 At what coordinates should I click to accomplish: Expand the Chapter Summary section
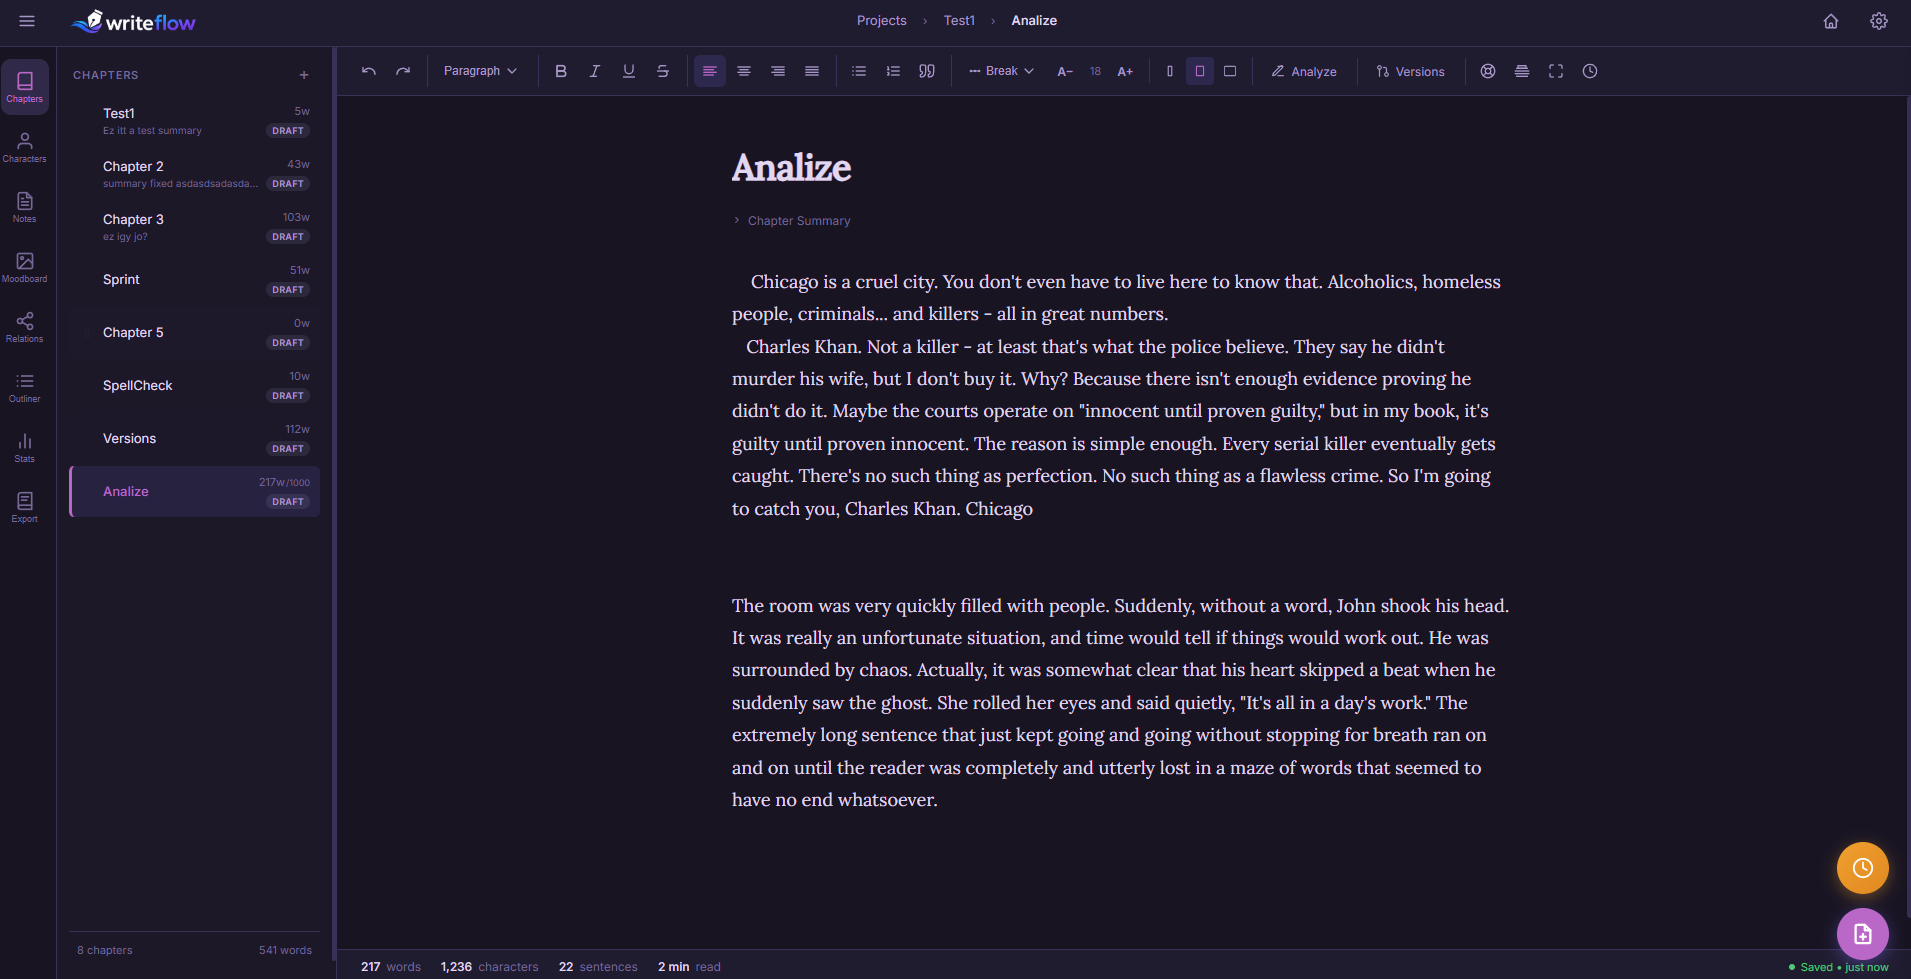(792, 221)
